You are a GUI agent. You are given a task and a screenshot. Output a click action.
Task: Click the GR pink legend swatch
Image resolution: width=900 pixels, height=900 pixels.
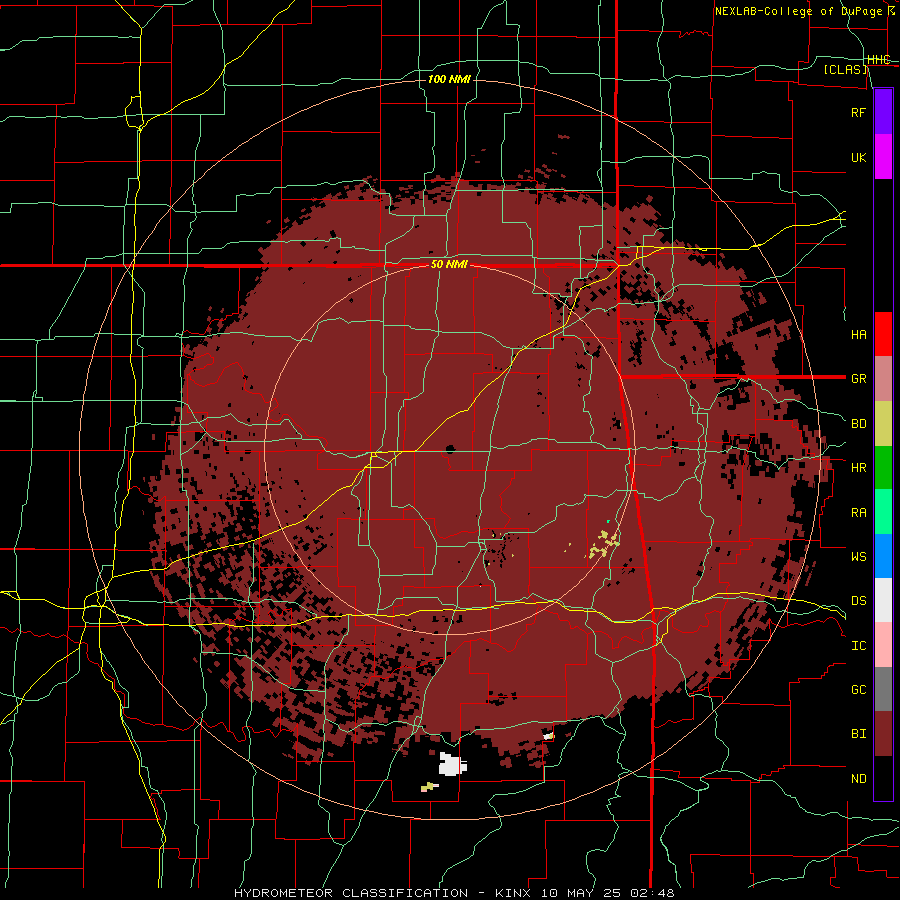tap(883, 379)
